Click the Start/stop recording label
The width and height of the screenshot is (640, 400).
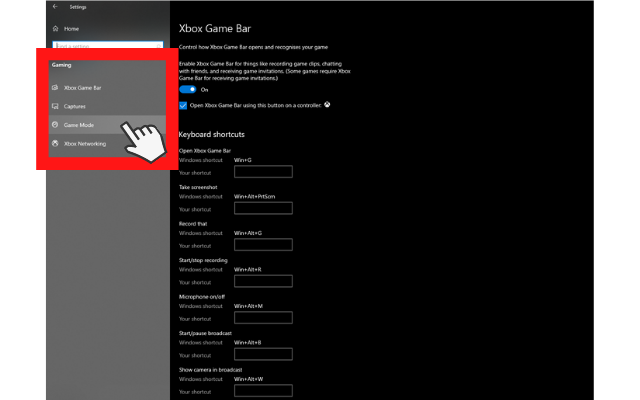point(203,260)
